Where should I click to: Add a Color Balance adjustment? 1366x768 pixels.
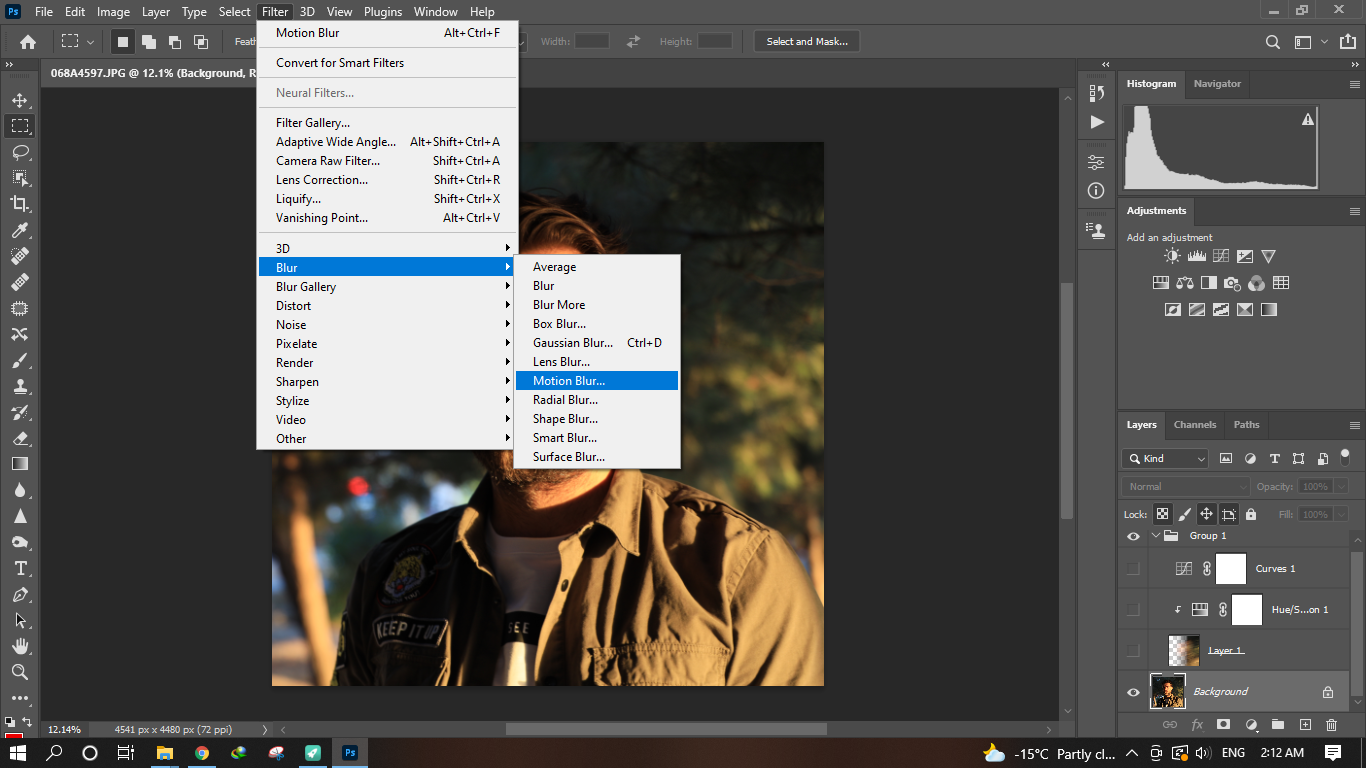[1185, 283]
